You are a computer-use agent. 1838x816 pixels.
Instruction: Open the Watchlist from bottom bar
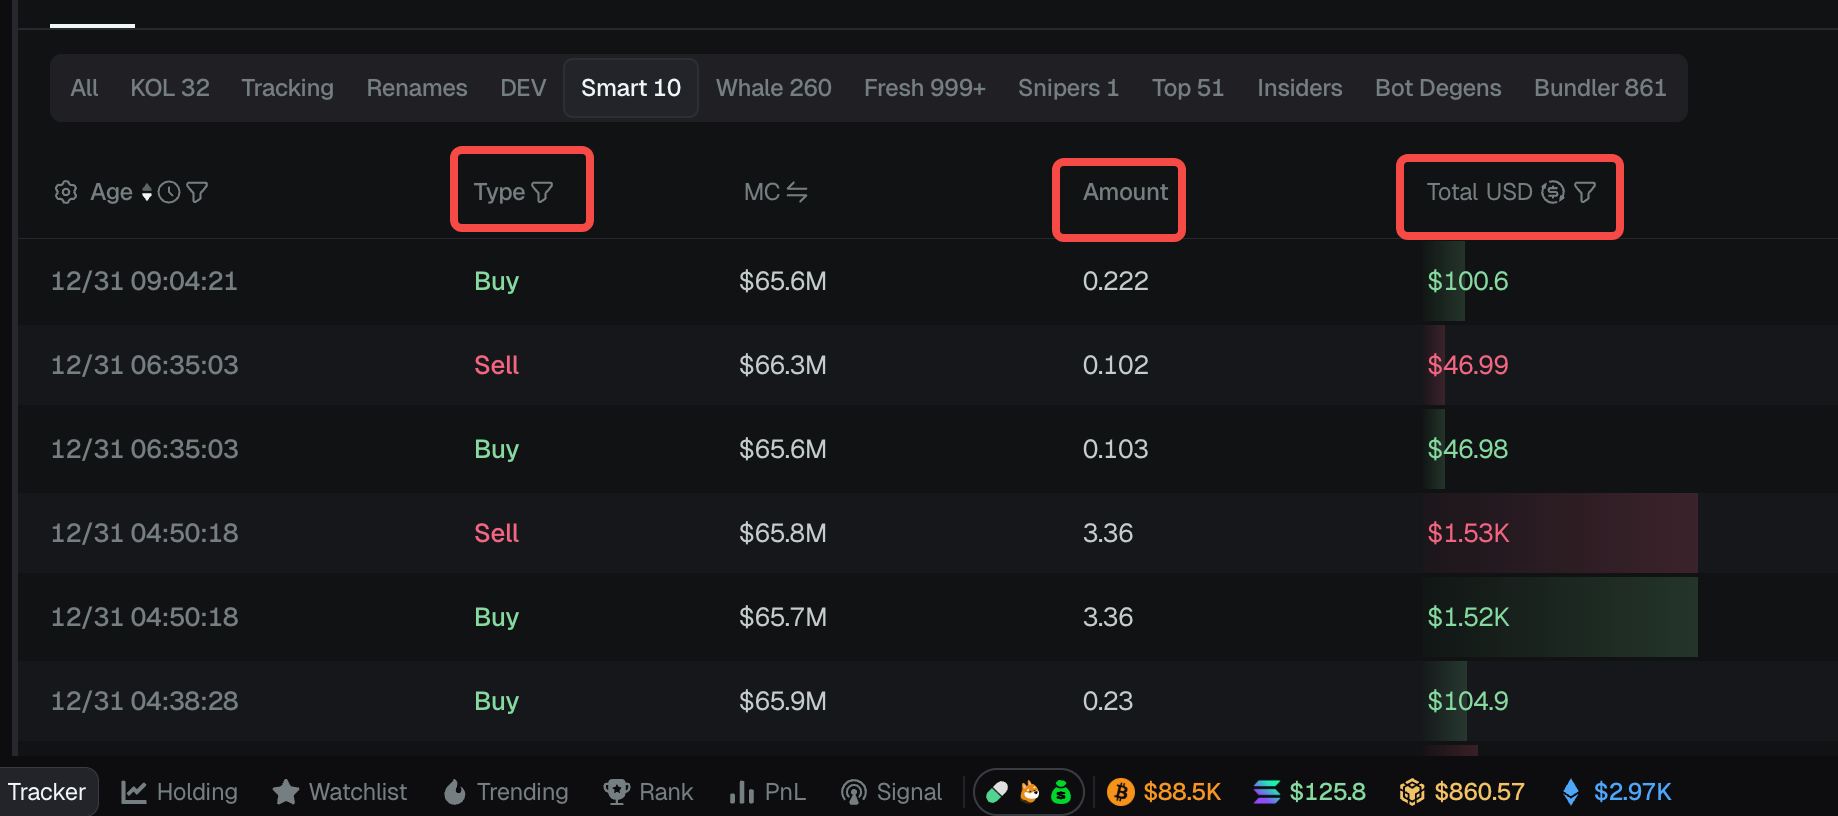[x=340, y=792]
